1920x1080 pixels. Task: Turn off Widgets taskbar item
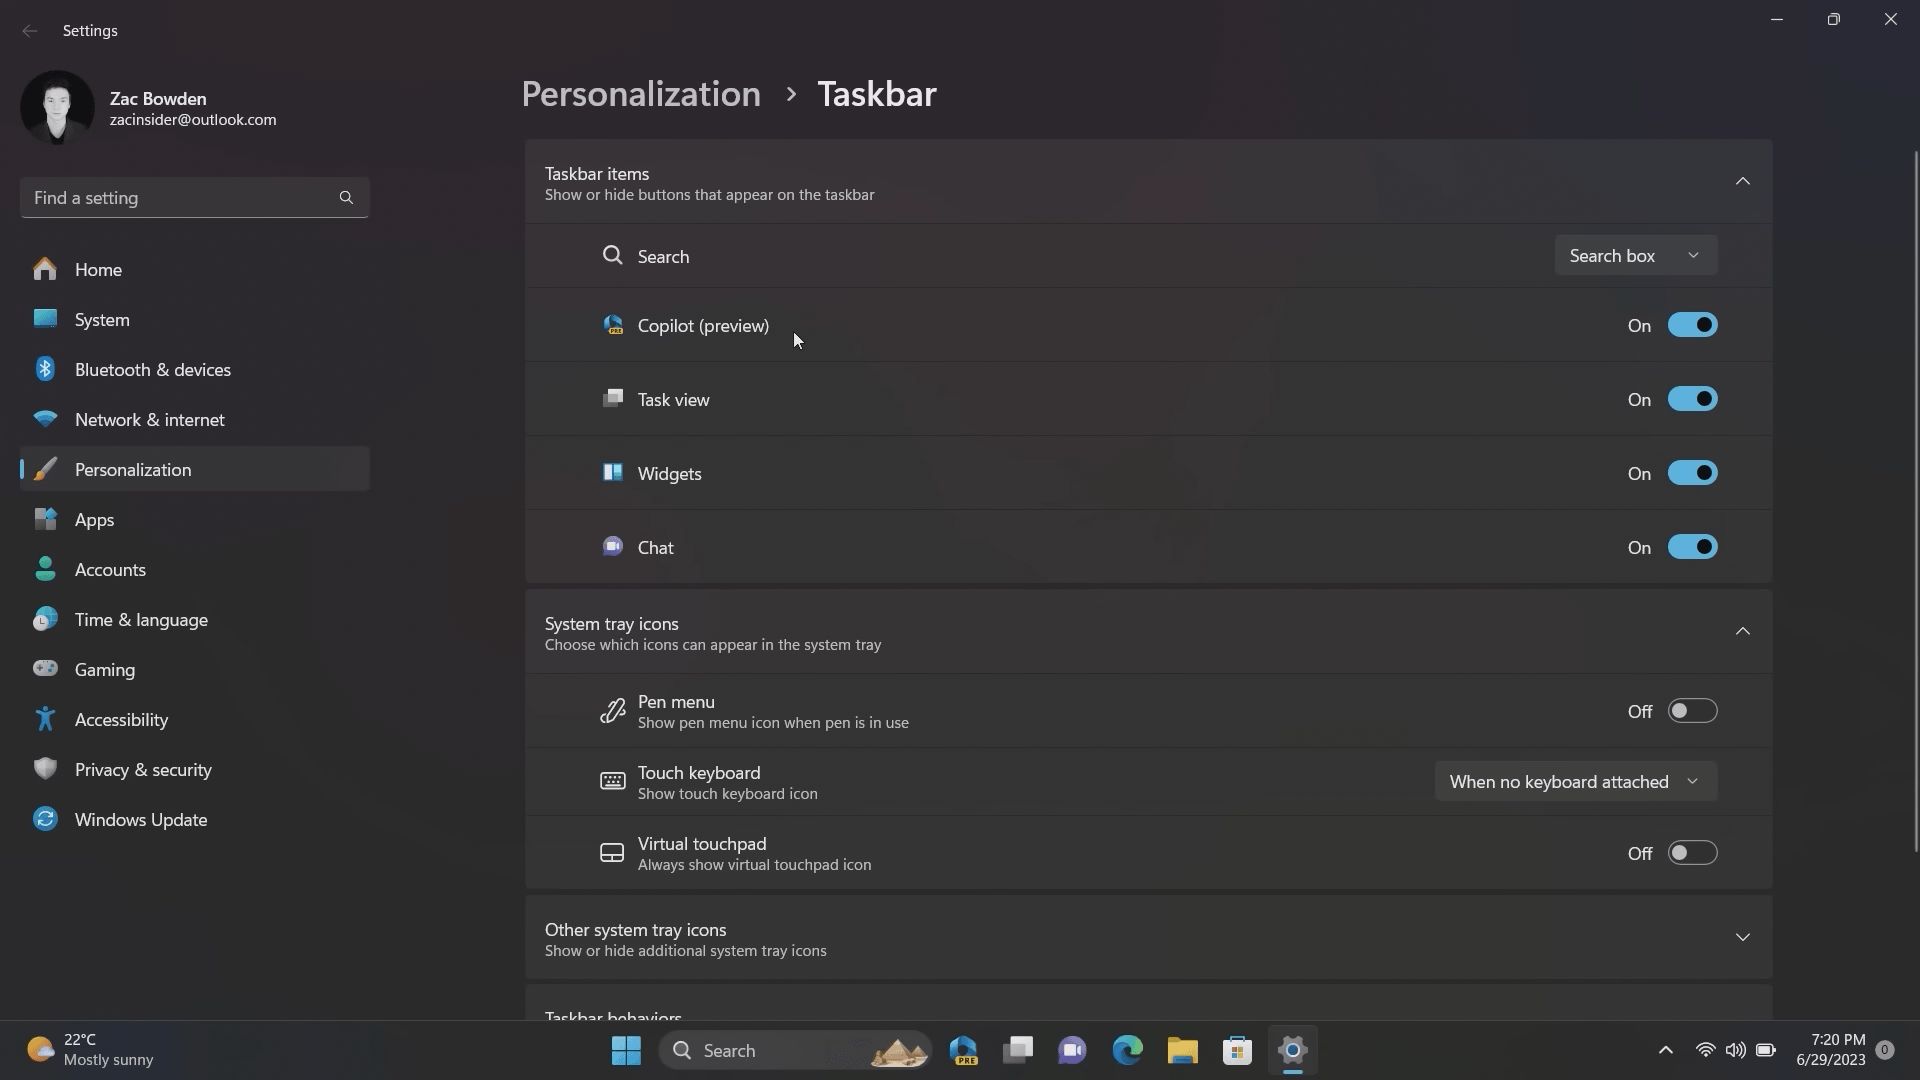[1692, 472]
